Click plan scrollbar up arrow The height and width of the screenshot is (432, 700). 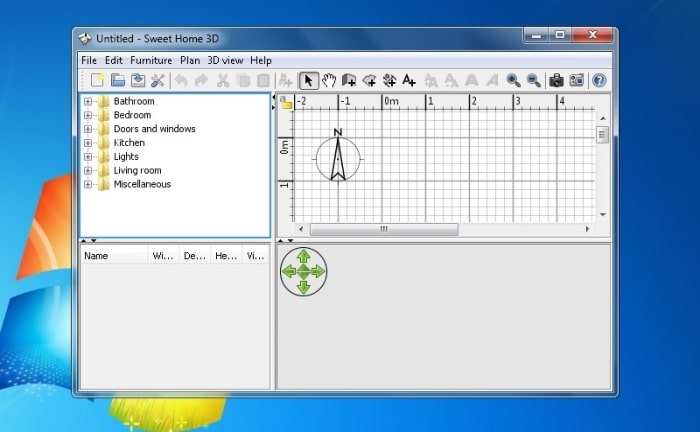[603, 118]
